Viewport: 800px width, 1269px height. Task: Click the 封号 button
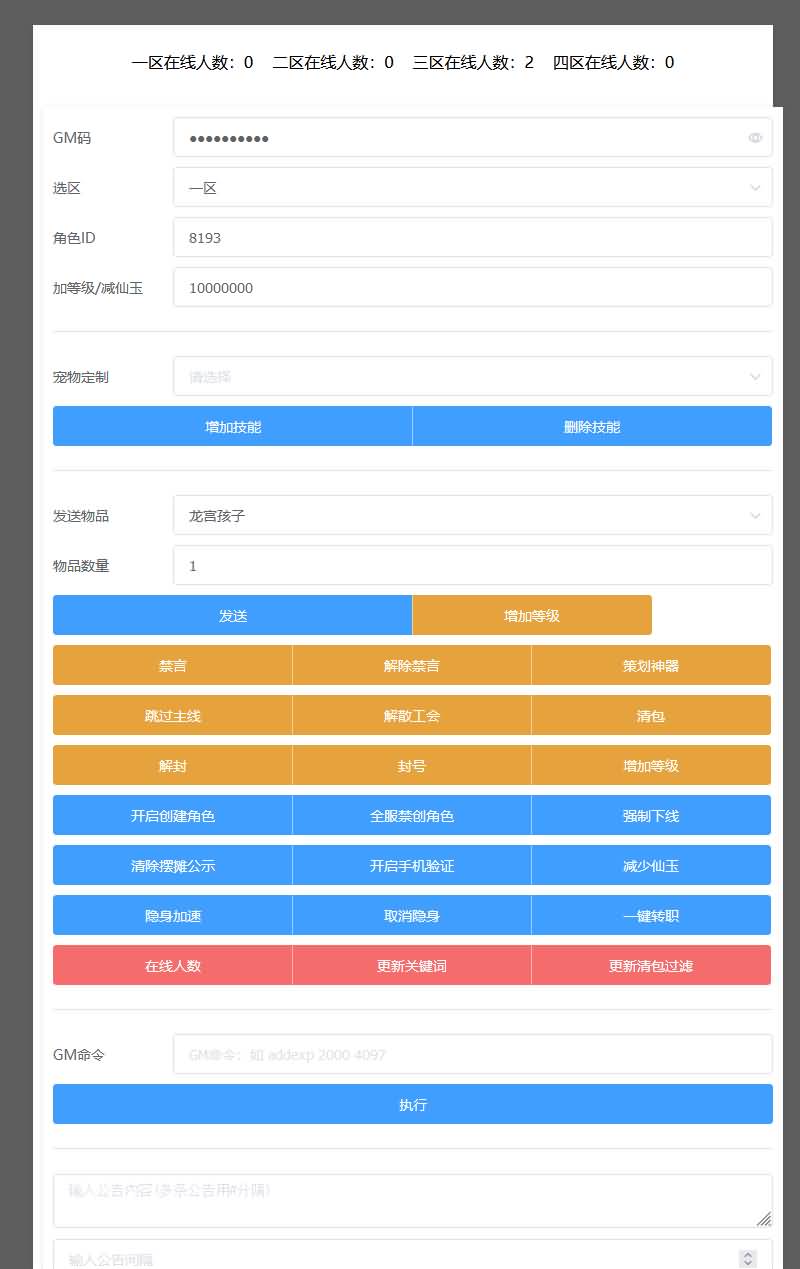pos(412,766)
